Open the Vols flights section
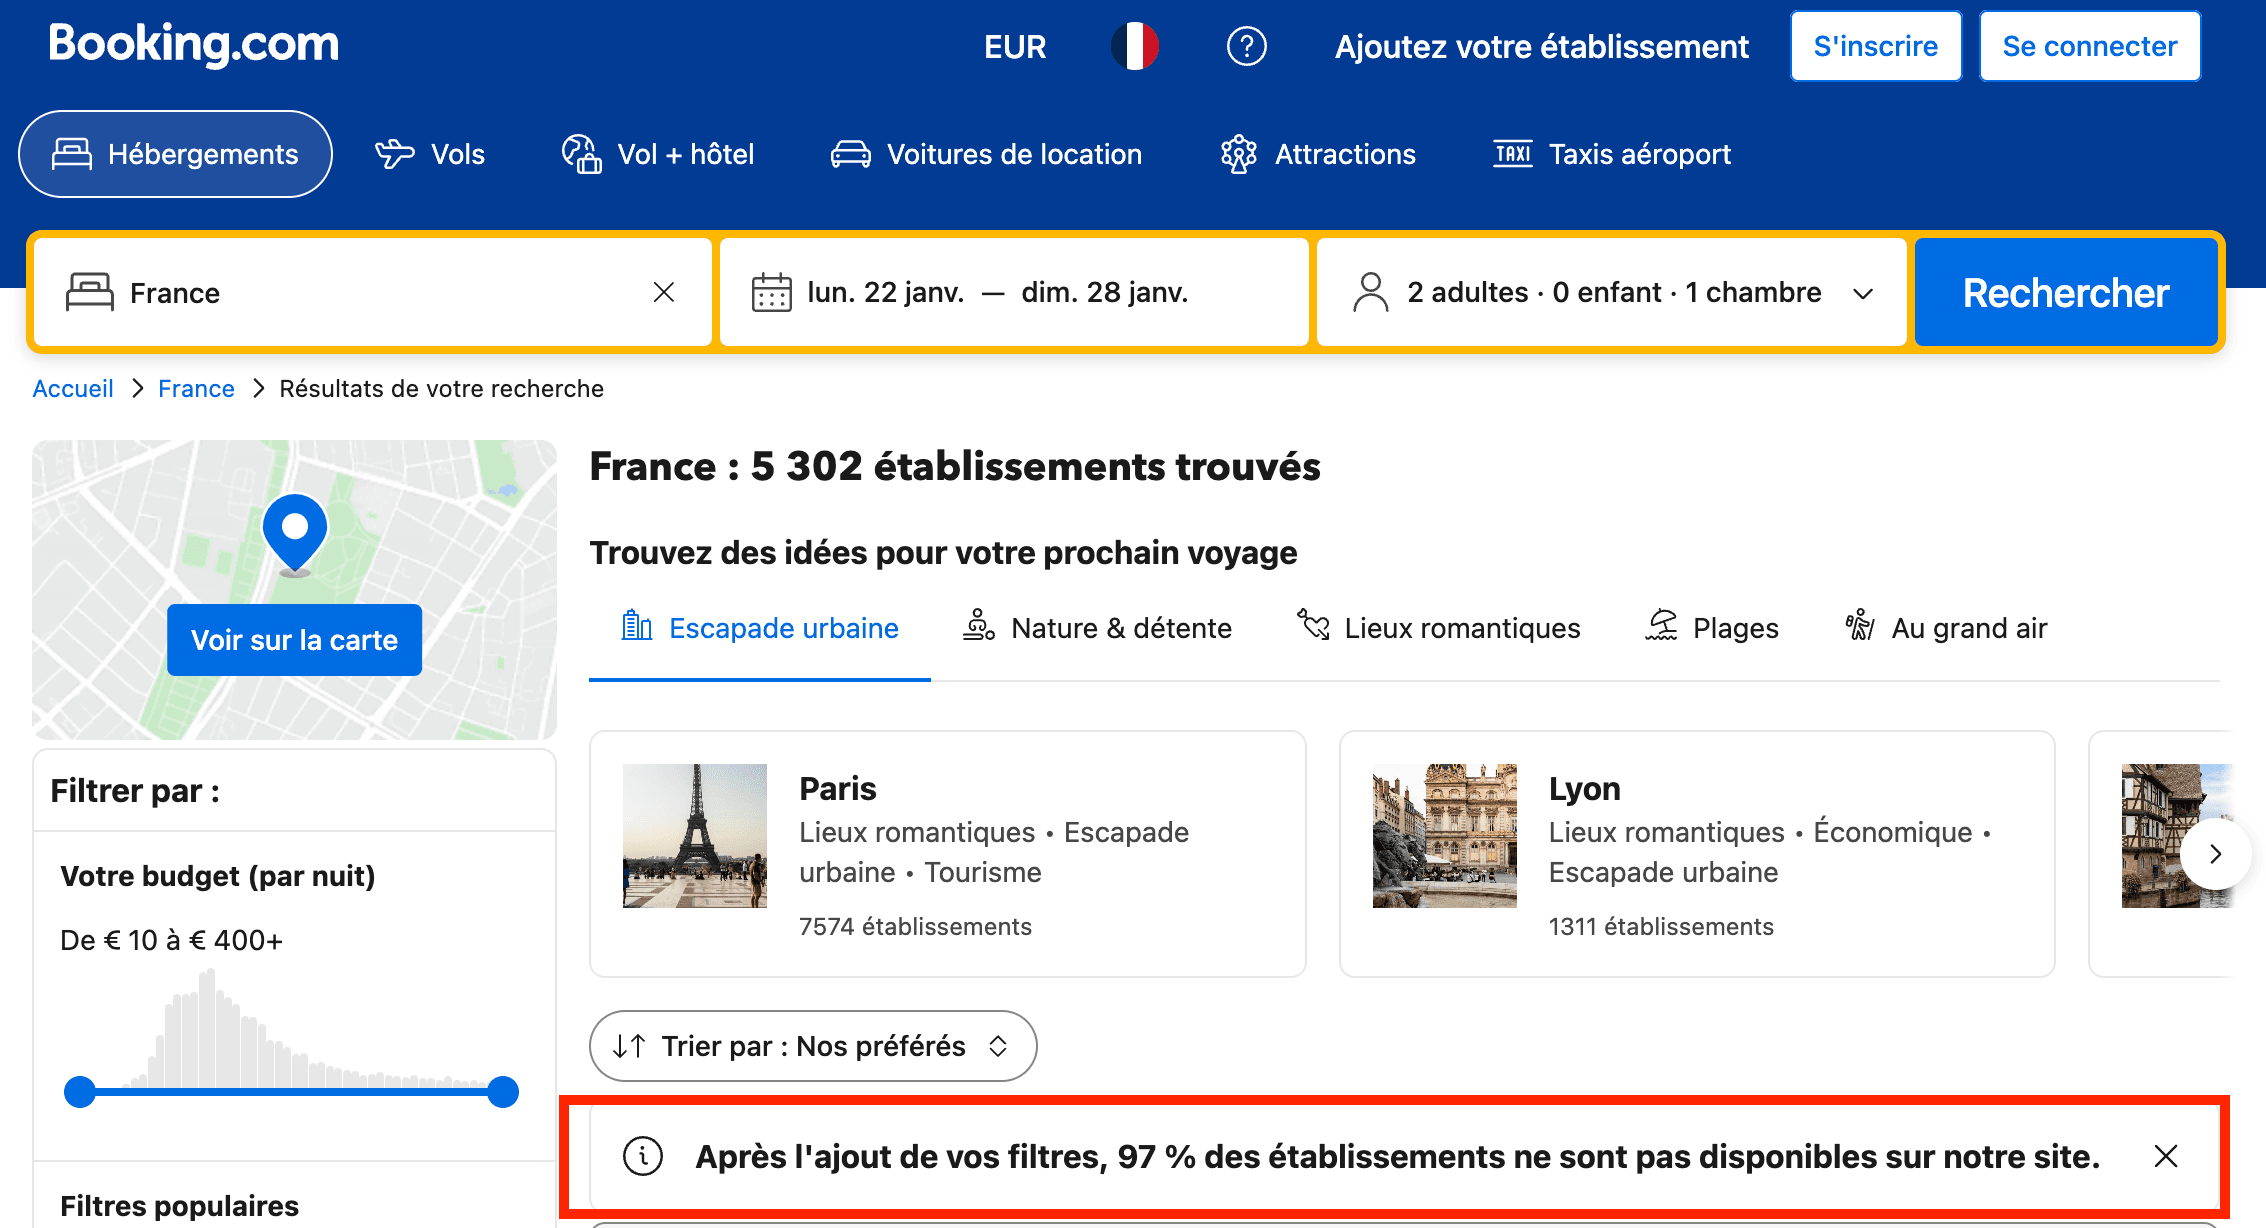 (x=430, y=154)
